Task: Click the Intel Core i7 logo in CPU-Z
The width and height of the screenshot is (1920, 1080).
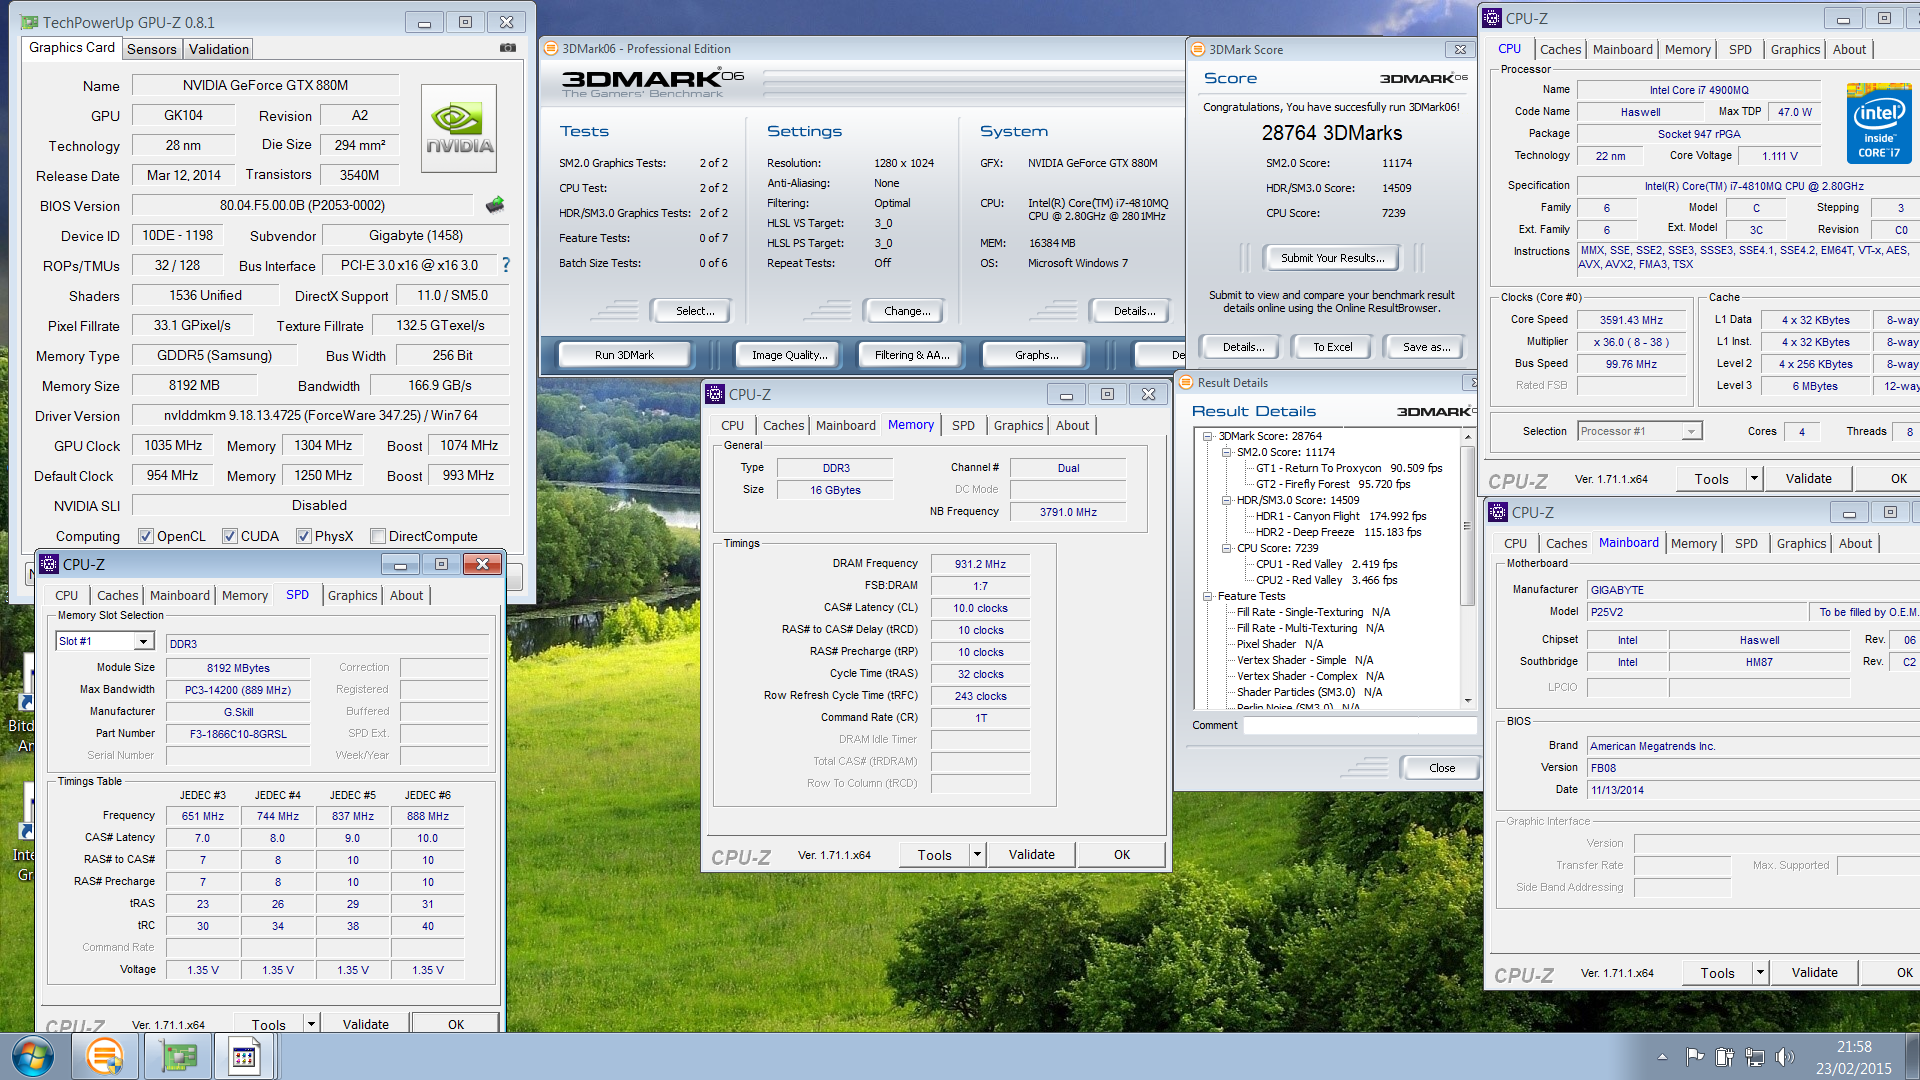Action: (x=1879, y=124)
